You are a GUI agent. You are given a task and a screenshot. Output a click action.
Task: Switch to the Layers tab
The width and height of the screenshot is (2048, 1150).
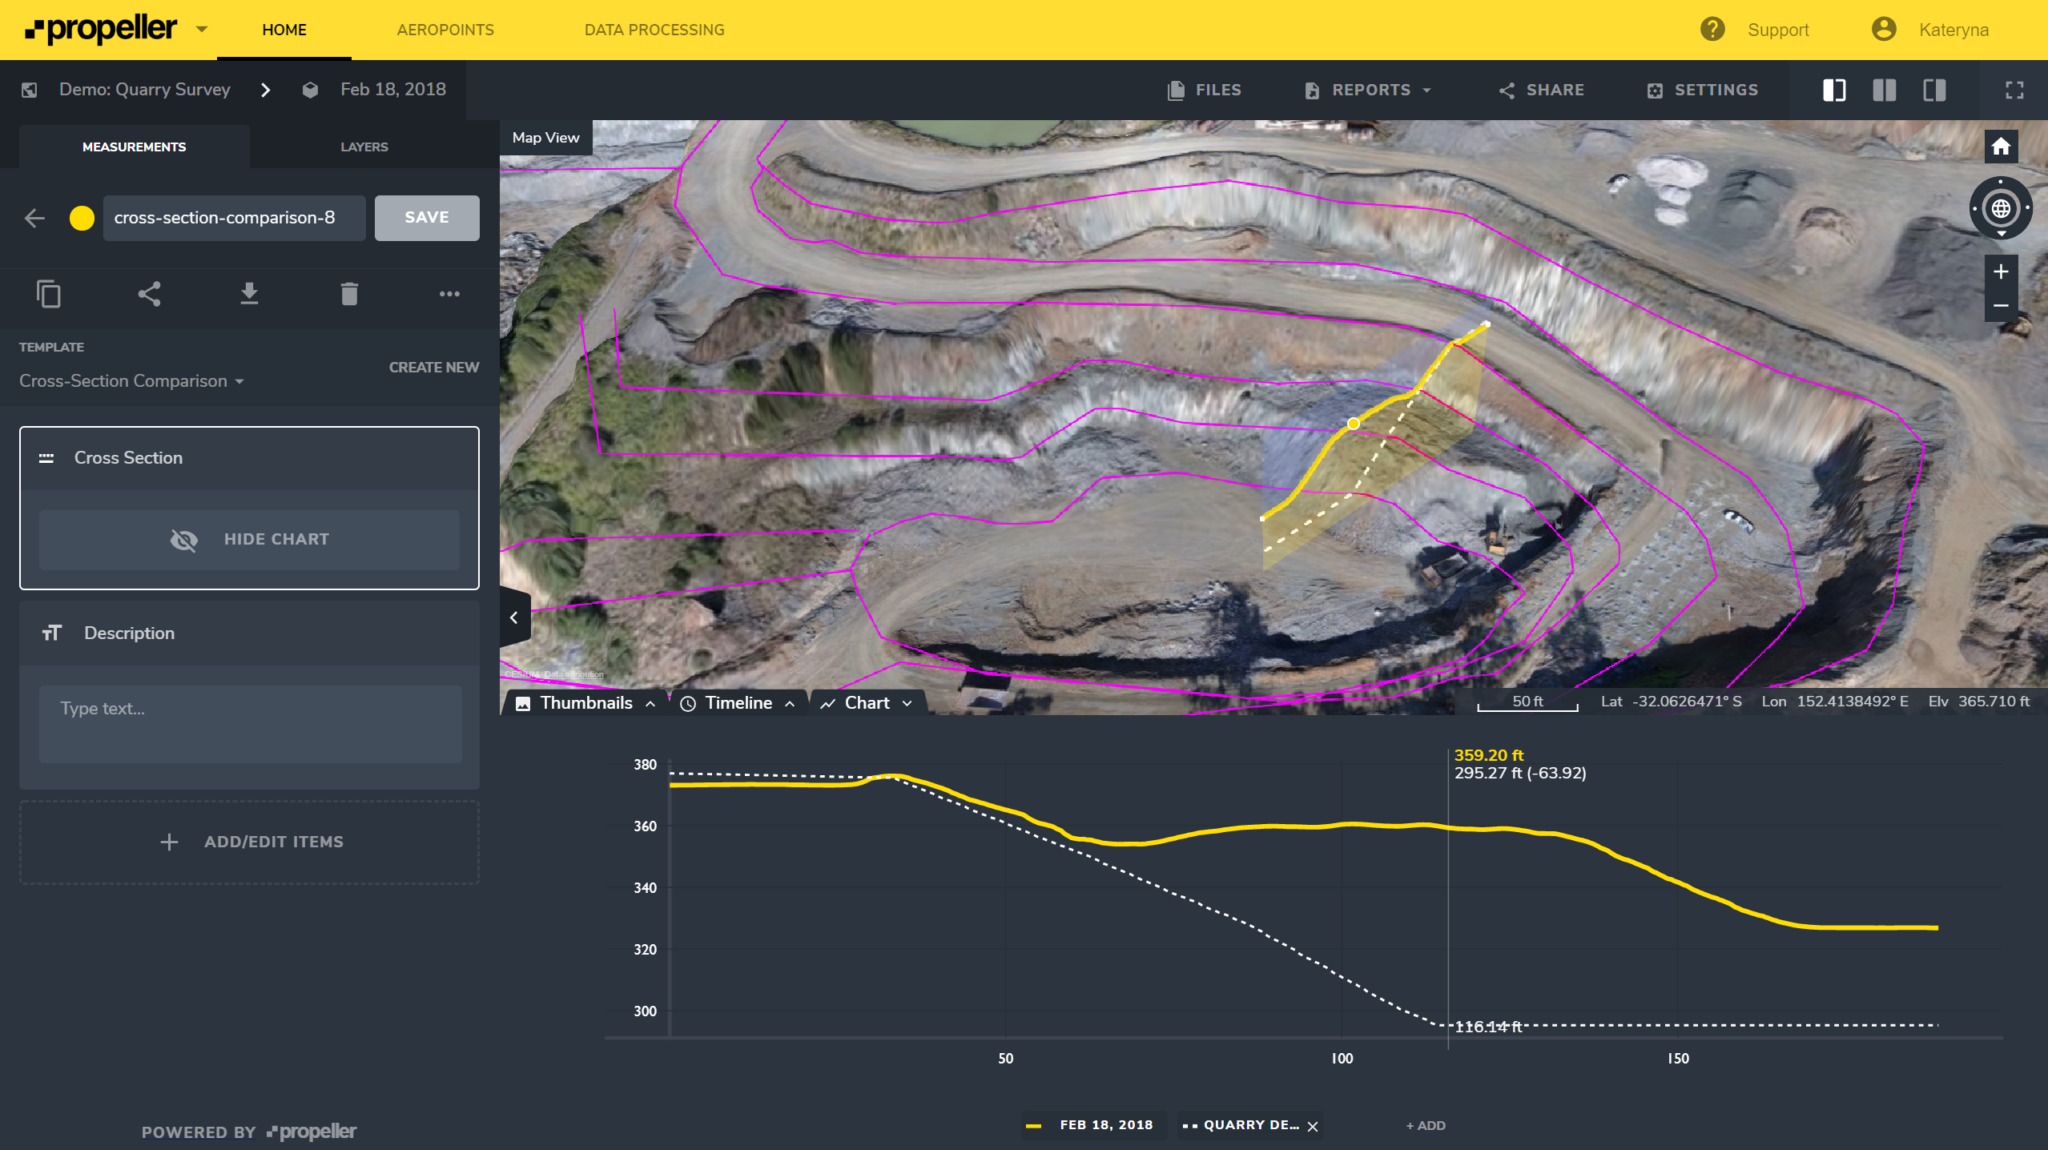[x=363, y=147]
